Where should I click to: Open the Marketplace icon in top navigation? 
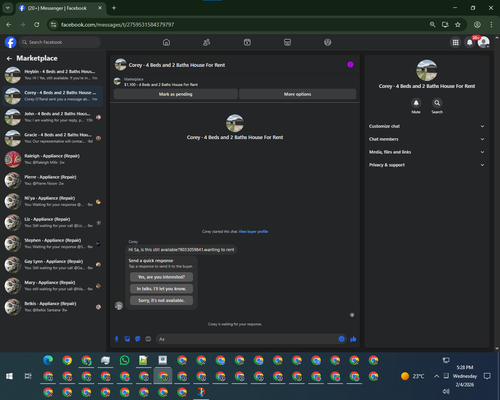287,42
